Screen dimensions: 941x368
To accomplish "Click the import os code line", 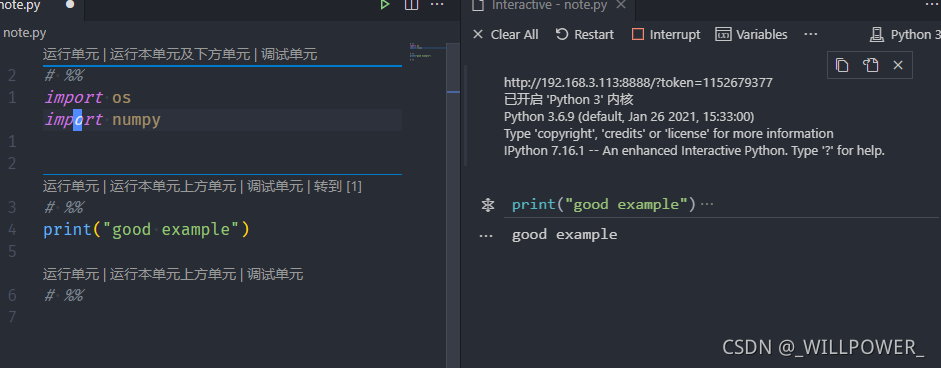I will (87, 97).
